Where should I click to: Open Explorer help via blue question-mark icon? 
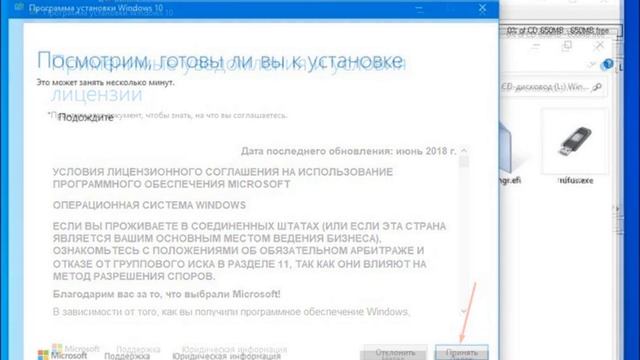click(608, 64)
